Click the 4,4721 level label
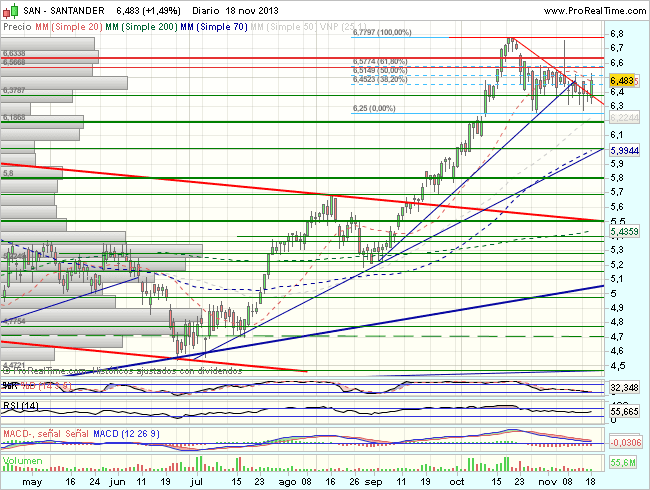Viewport: 650px width, 490px height. 14,366
